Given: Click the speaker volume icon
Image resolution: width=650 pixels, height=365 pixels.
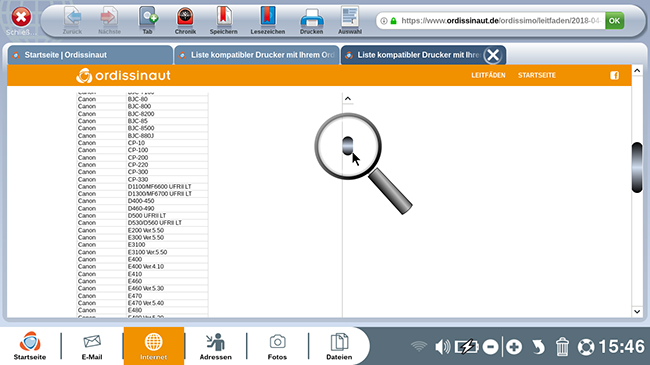Looking at the screenshot, I should click(442, 346).
